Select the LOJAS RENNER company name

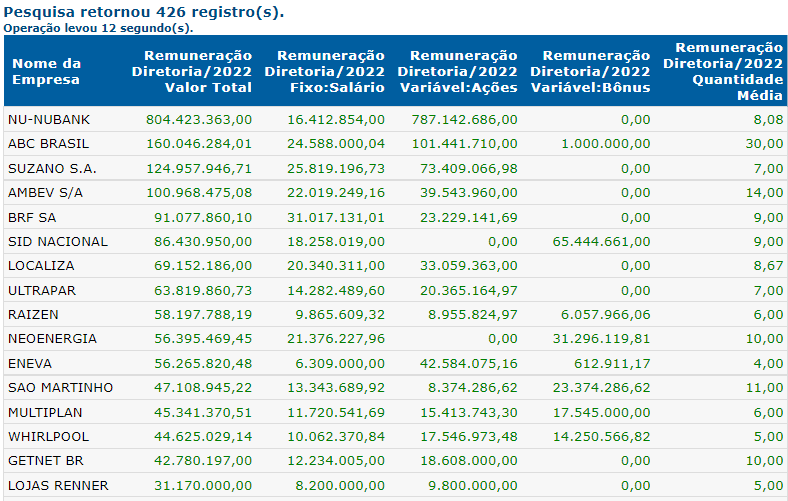(57, 485)
